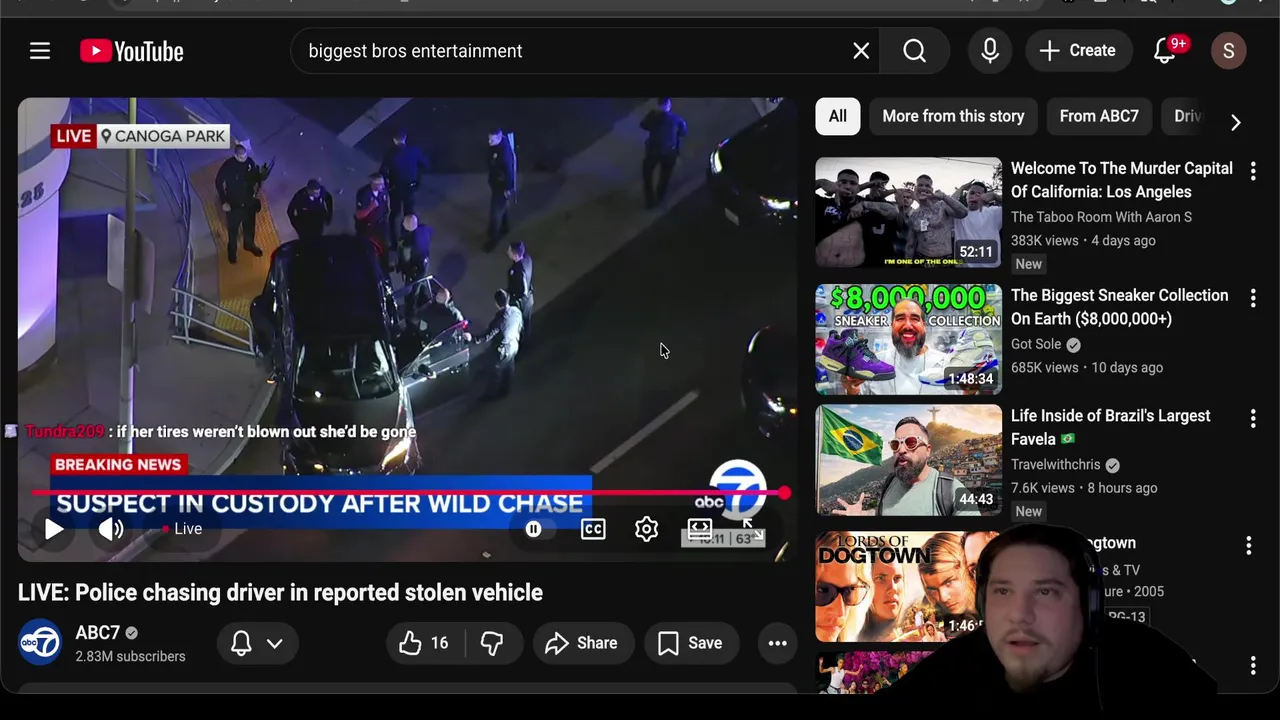Image resolution: width=1280 pixels, height=720 pixels.
Task: Open the ABC7 channel avatar
Action: pyautogui.click(x=40, y=643)
